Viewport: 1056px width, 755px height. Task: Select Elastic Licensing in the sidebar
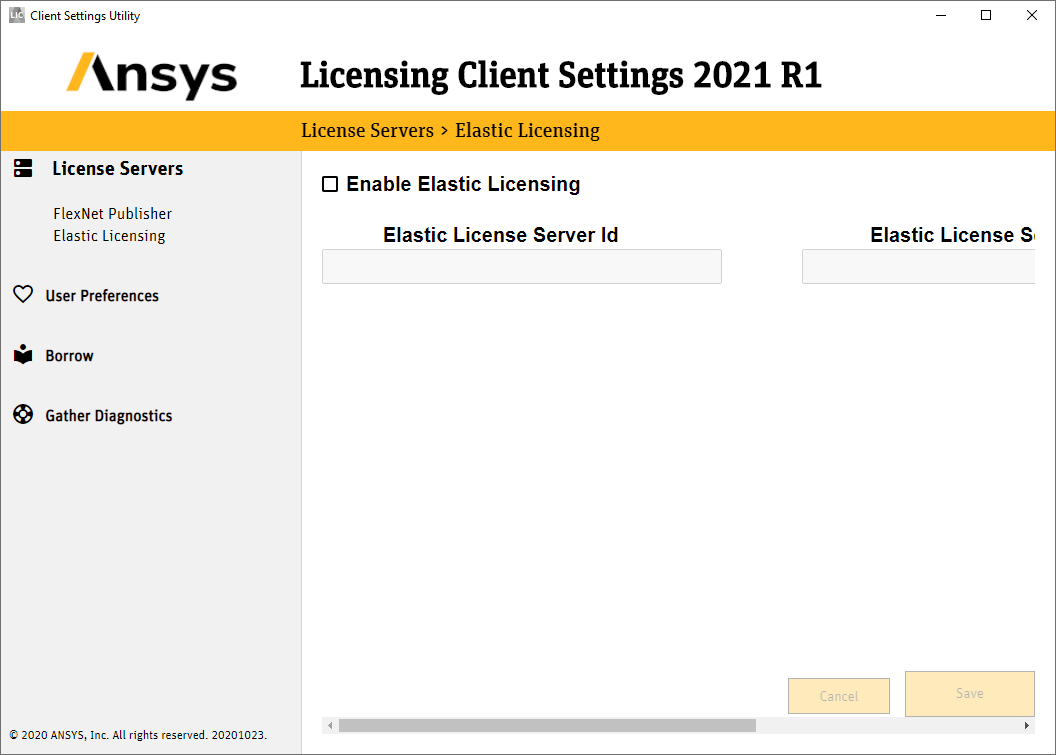109,235
